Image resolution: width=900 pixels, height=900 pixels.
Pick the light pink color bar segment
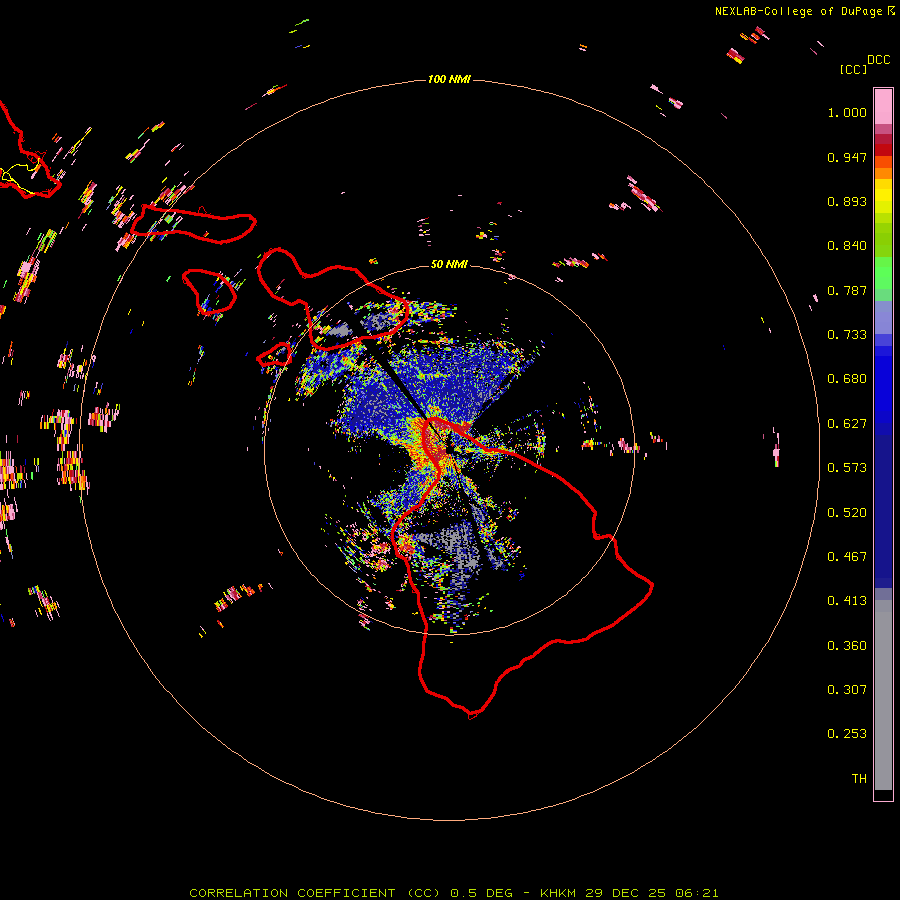coord(883,107)
